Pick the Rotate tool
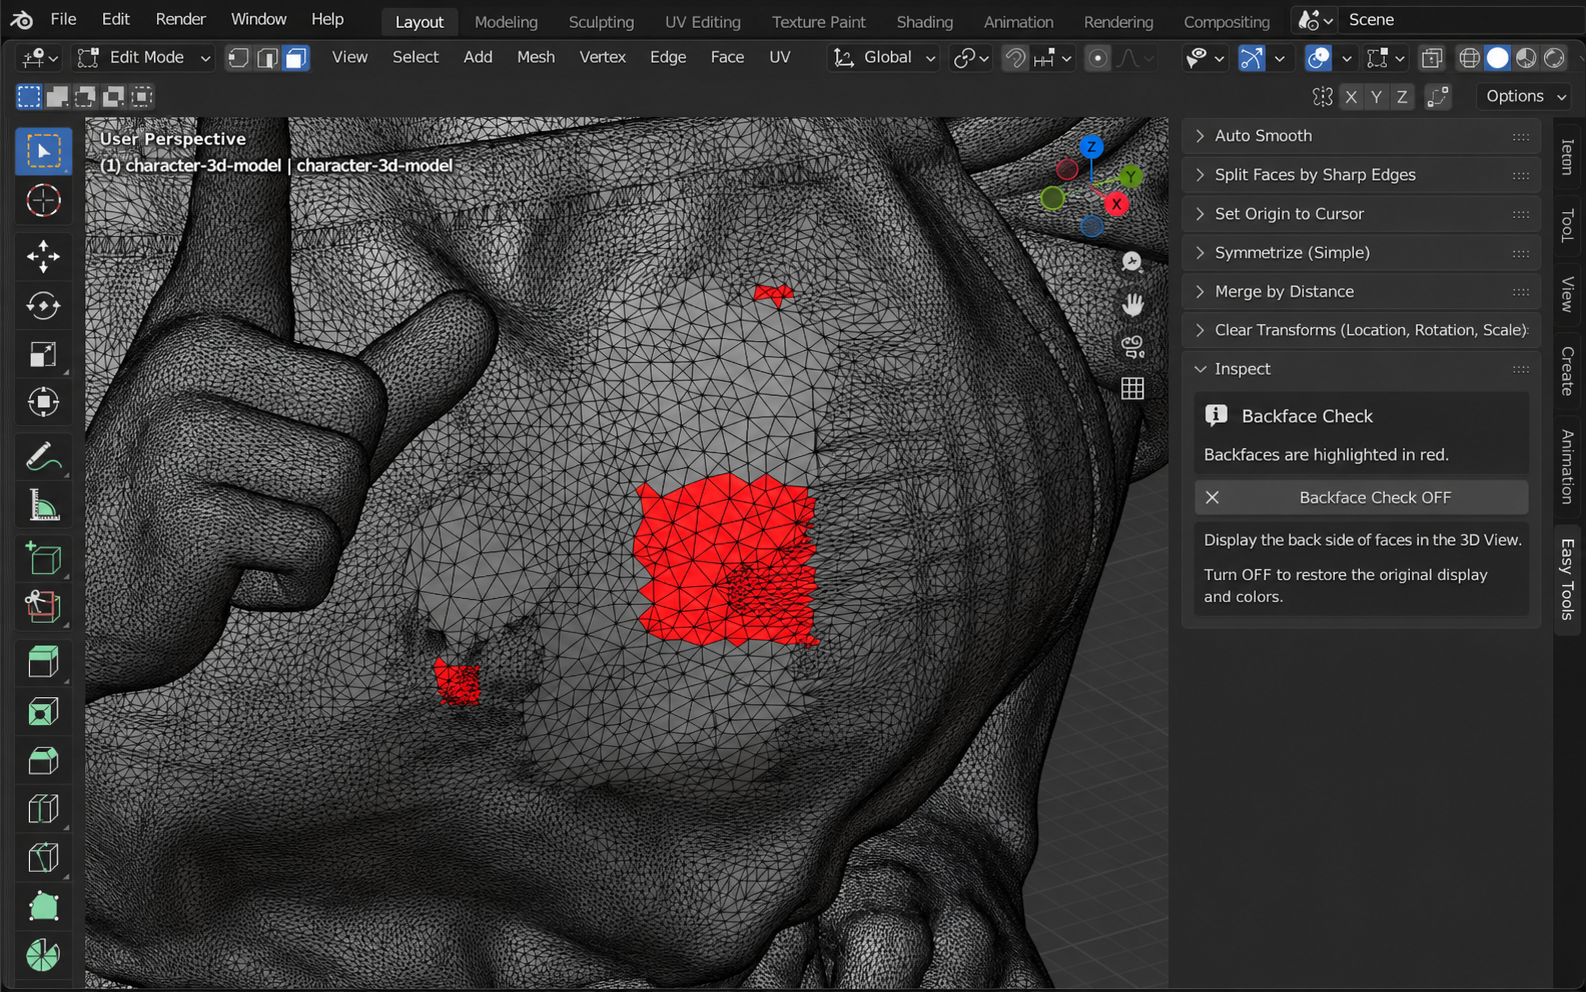The width and height of the screenshot is (1586, 992). 43,305
